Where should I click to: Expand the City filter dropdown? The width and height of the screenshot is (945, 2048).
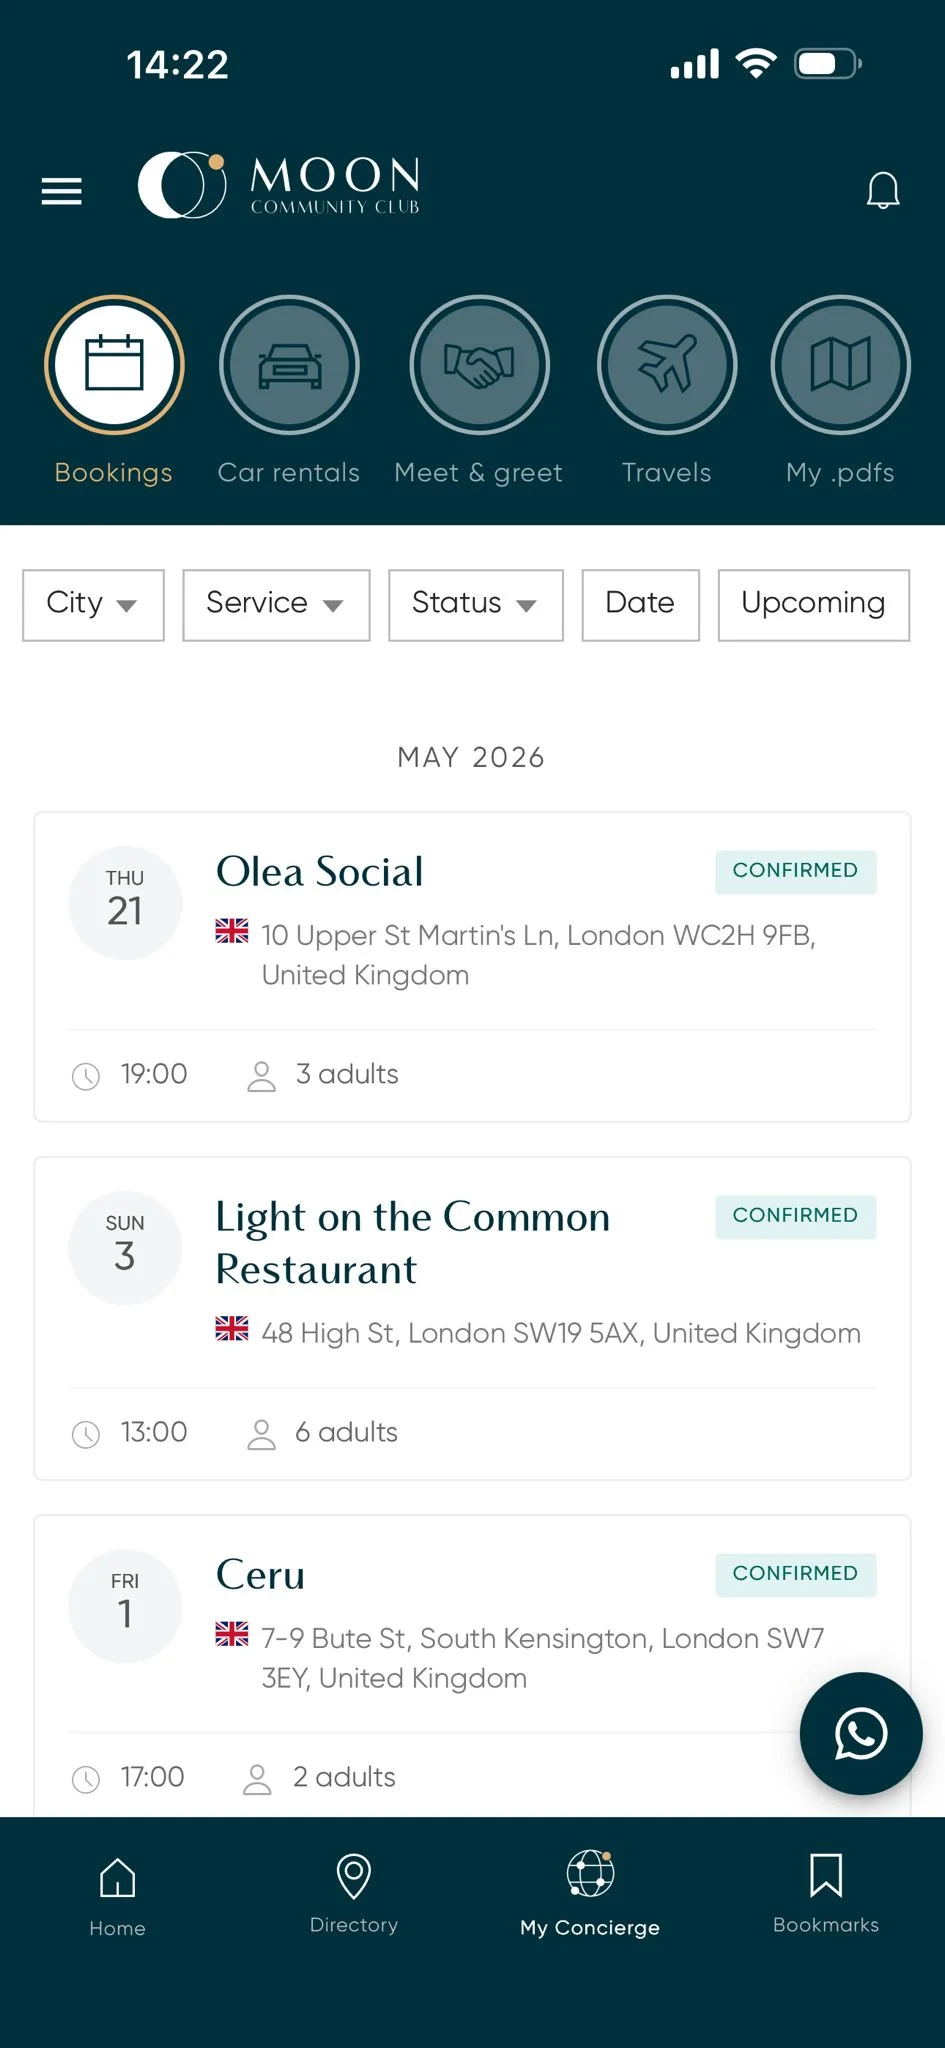pyautogui.click(x=93, y=605)
